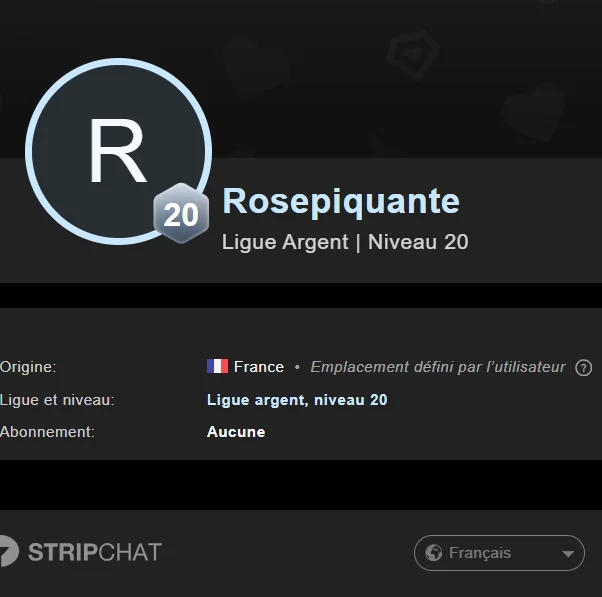Click the Rosepiquante username heading
The width and height of the screenshot is (602, 597).
[x=340, y=201]
